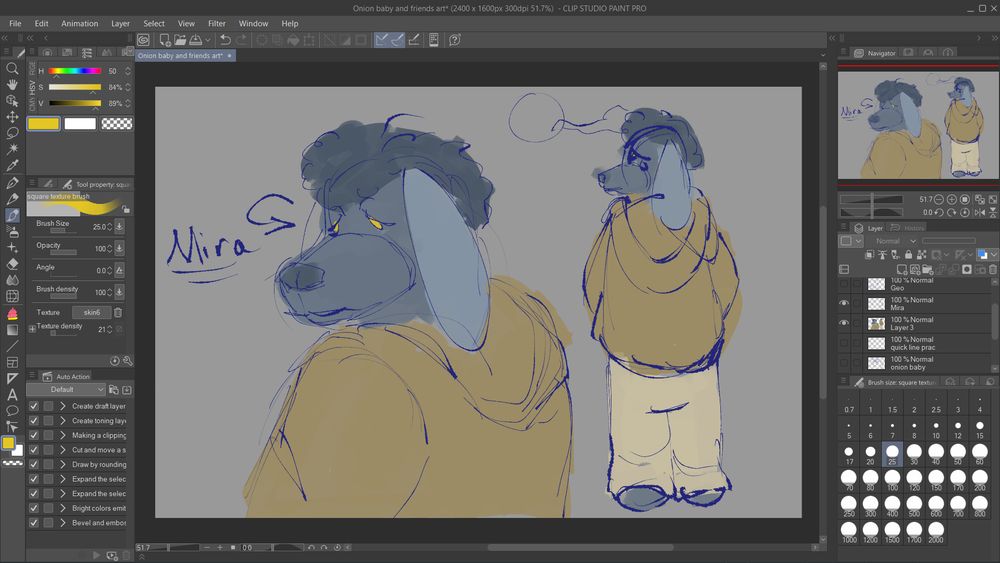The image size is (1000, 563).
Task: Switch to the History tab
Action: [908, 228]
